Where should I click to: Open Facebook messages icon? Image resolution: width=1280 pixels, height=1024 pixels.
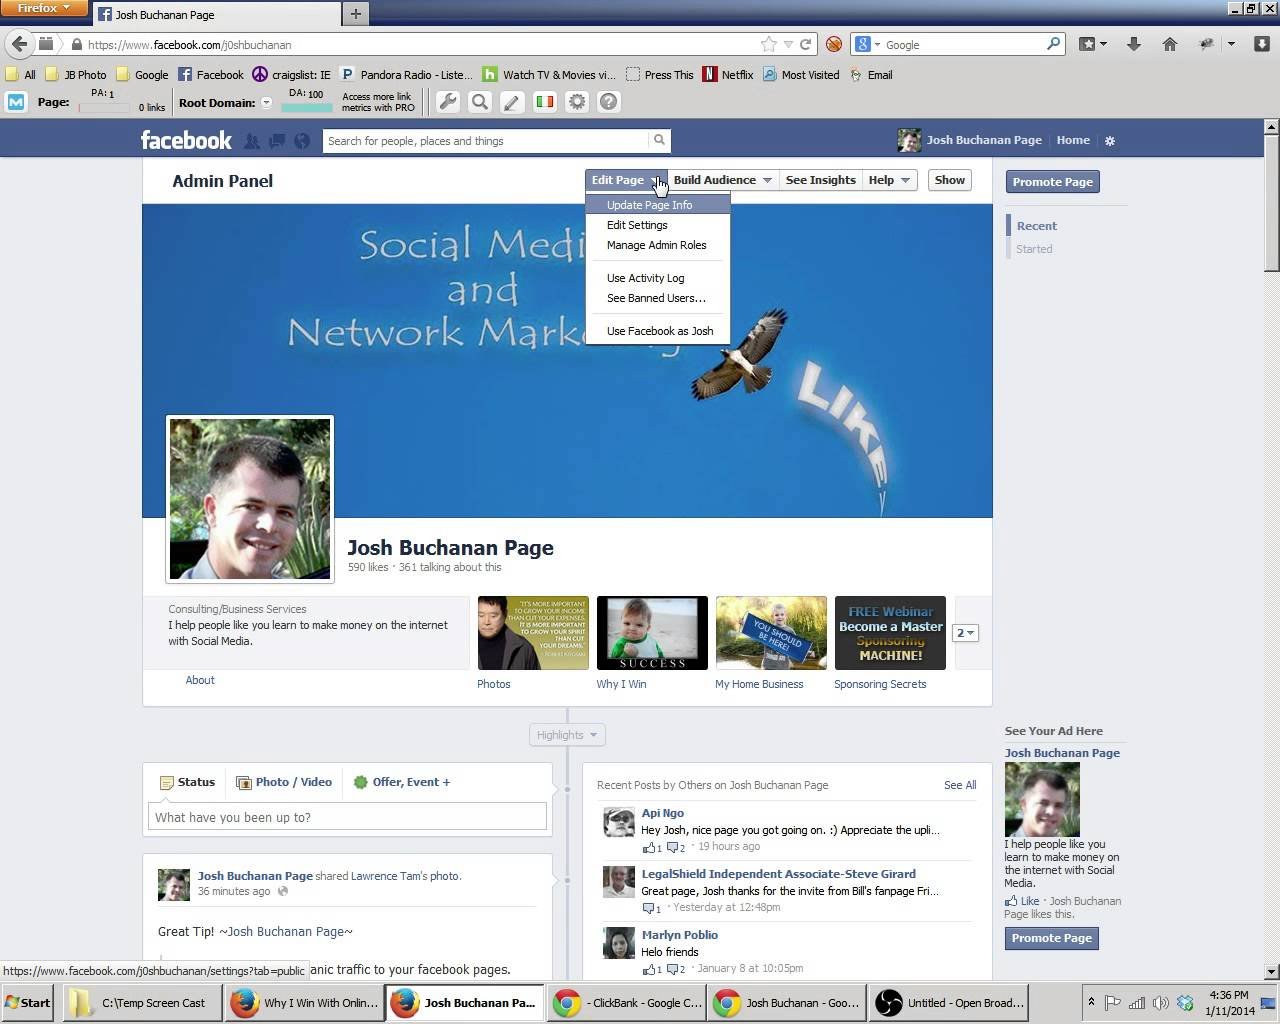point(277,141)
